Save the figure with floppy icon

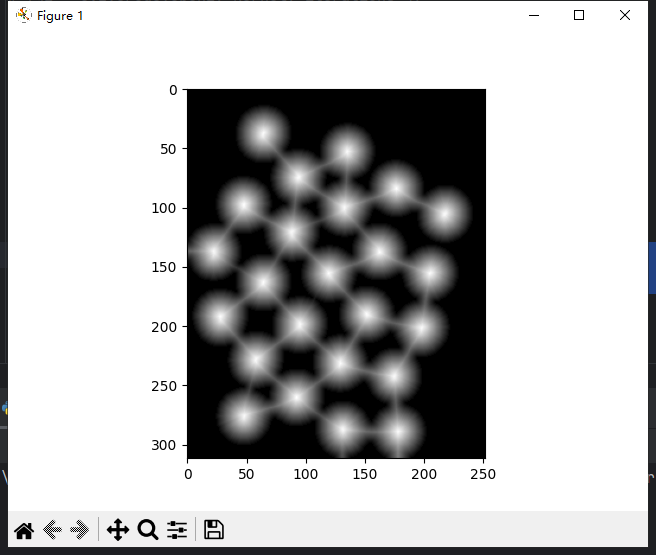click(214, 529)
